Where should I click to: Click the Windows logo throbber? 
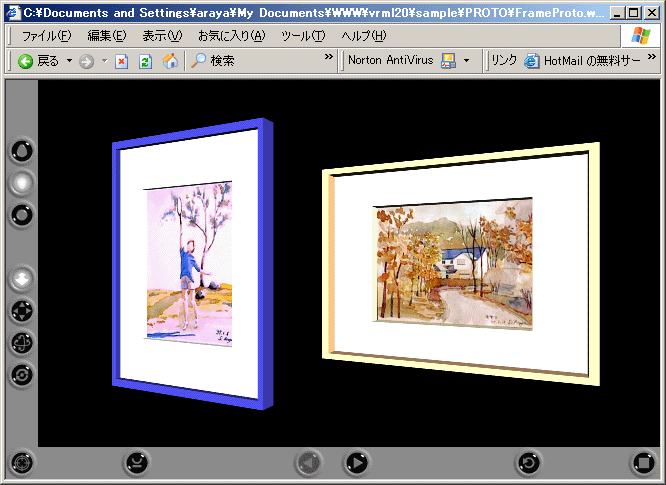641,36
